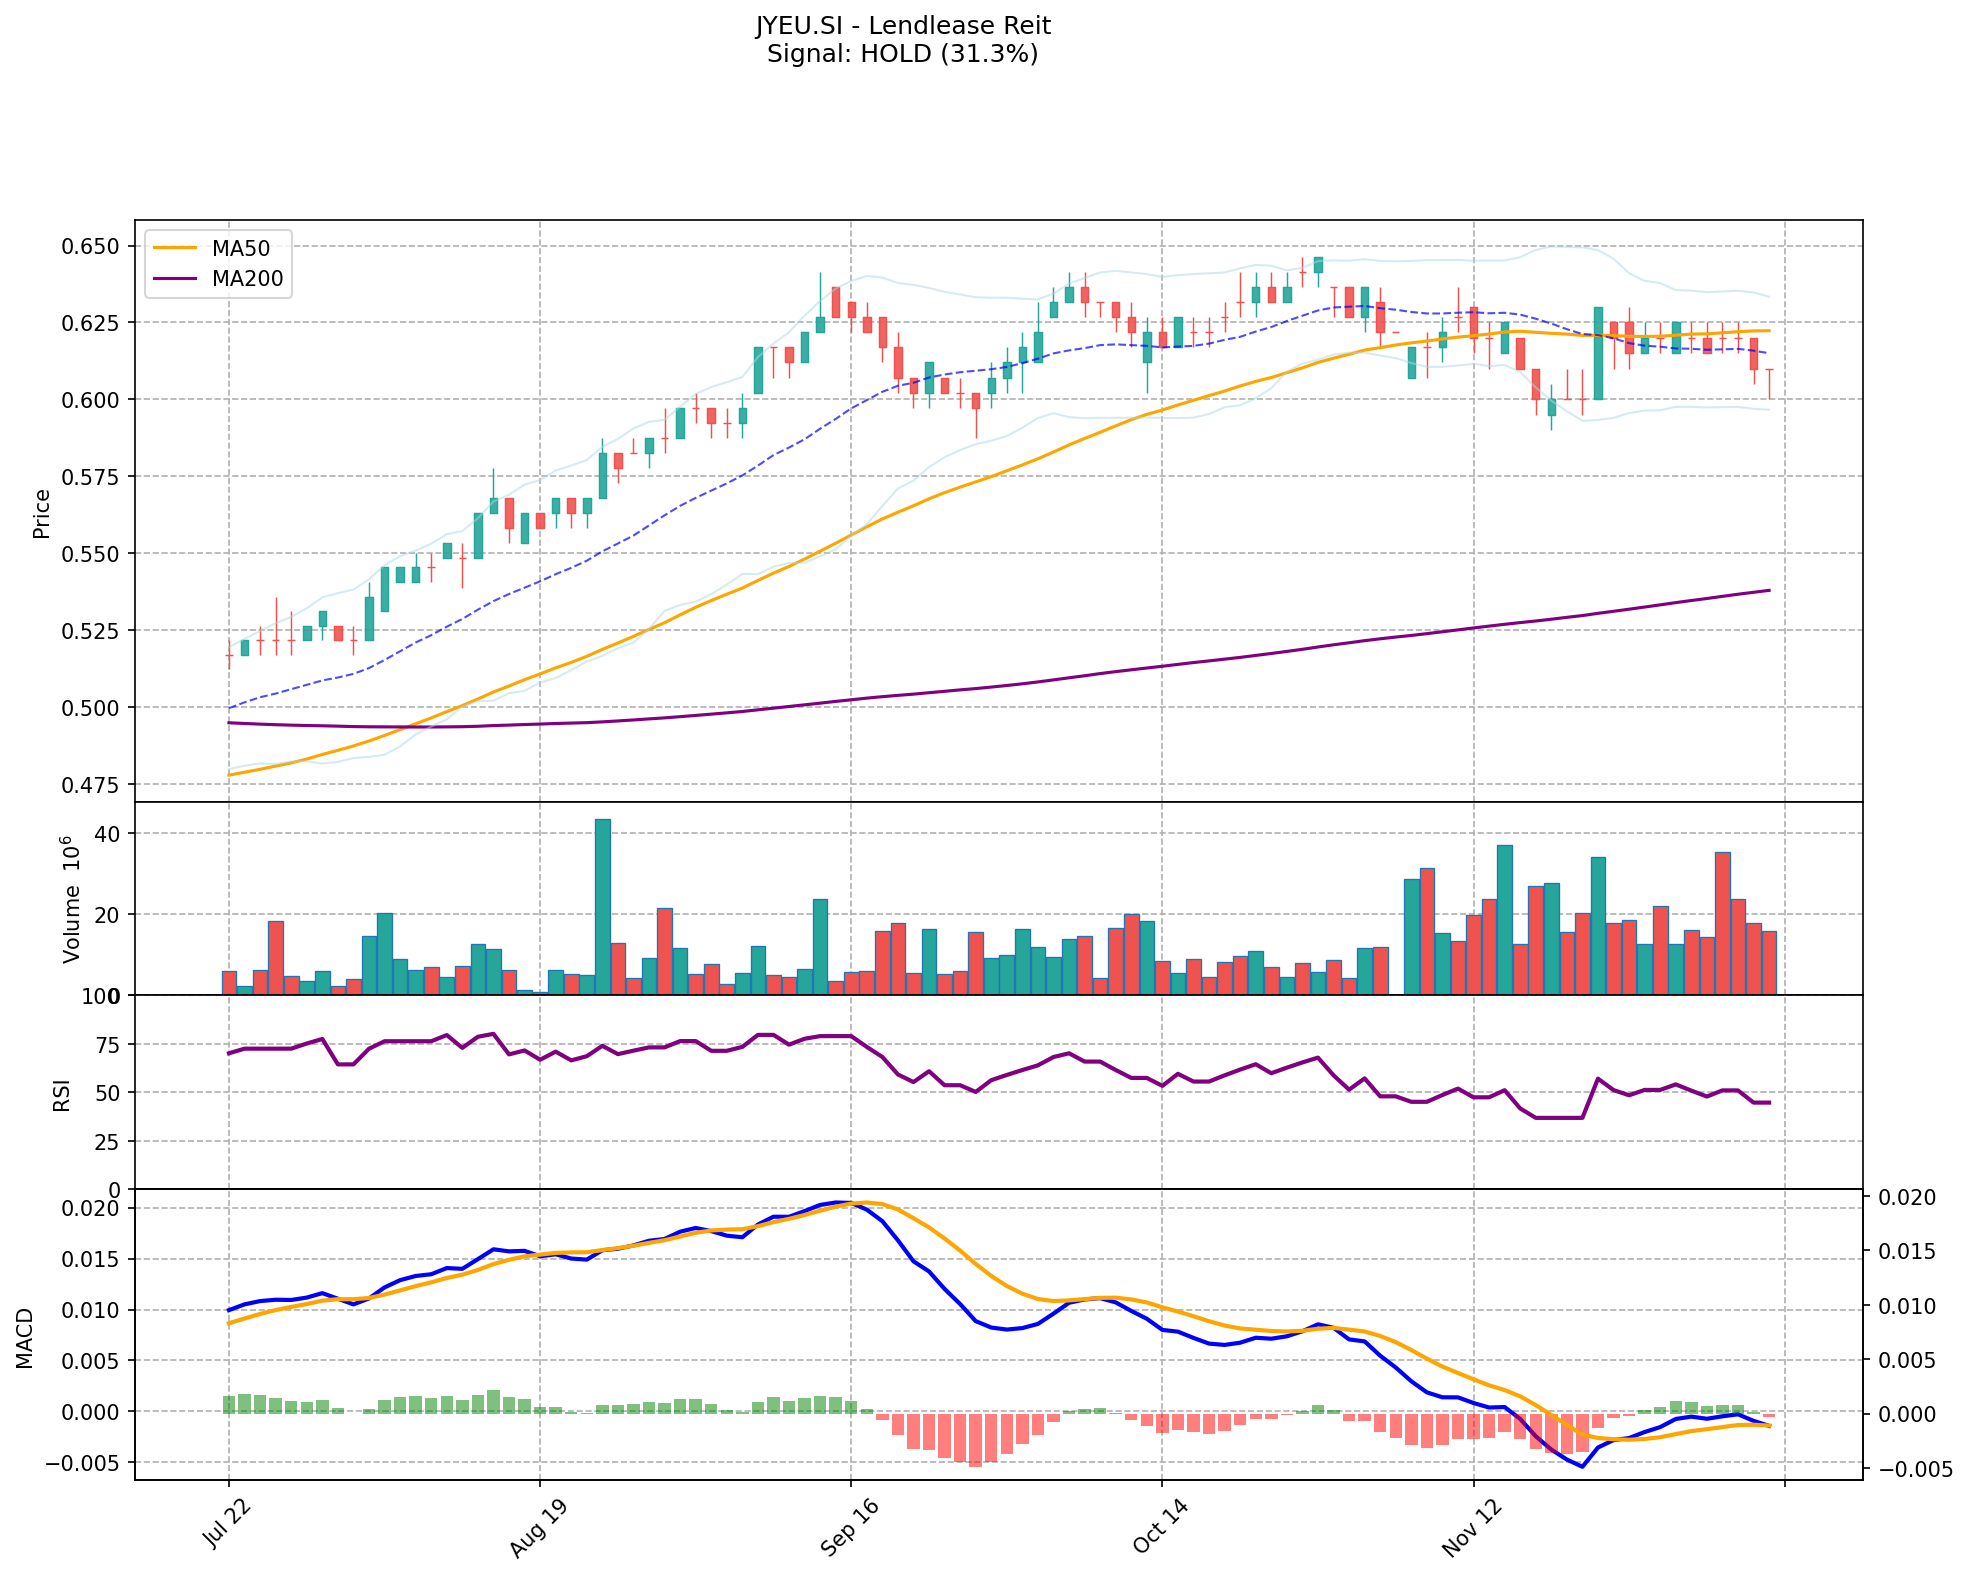Click the Signal: HOLD (31.3%) subtitle
Viewport: 1969px width, 1576px height.
pos(903,54)
